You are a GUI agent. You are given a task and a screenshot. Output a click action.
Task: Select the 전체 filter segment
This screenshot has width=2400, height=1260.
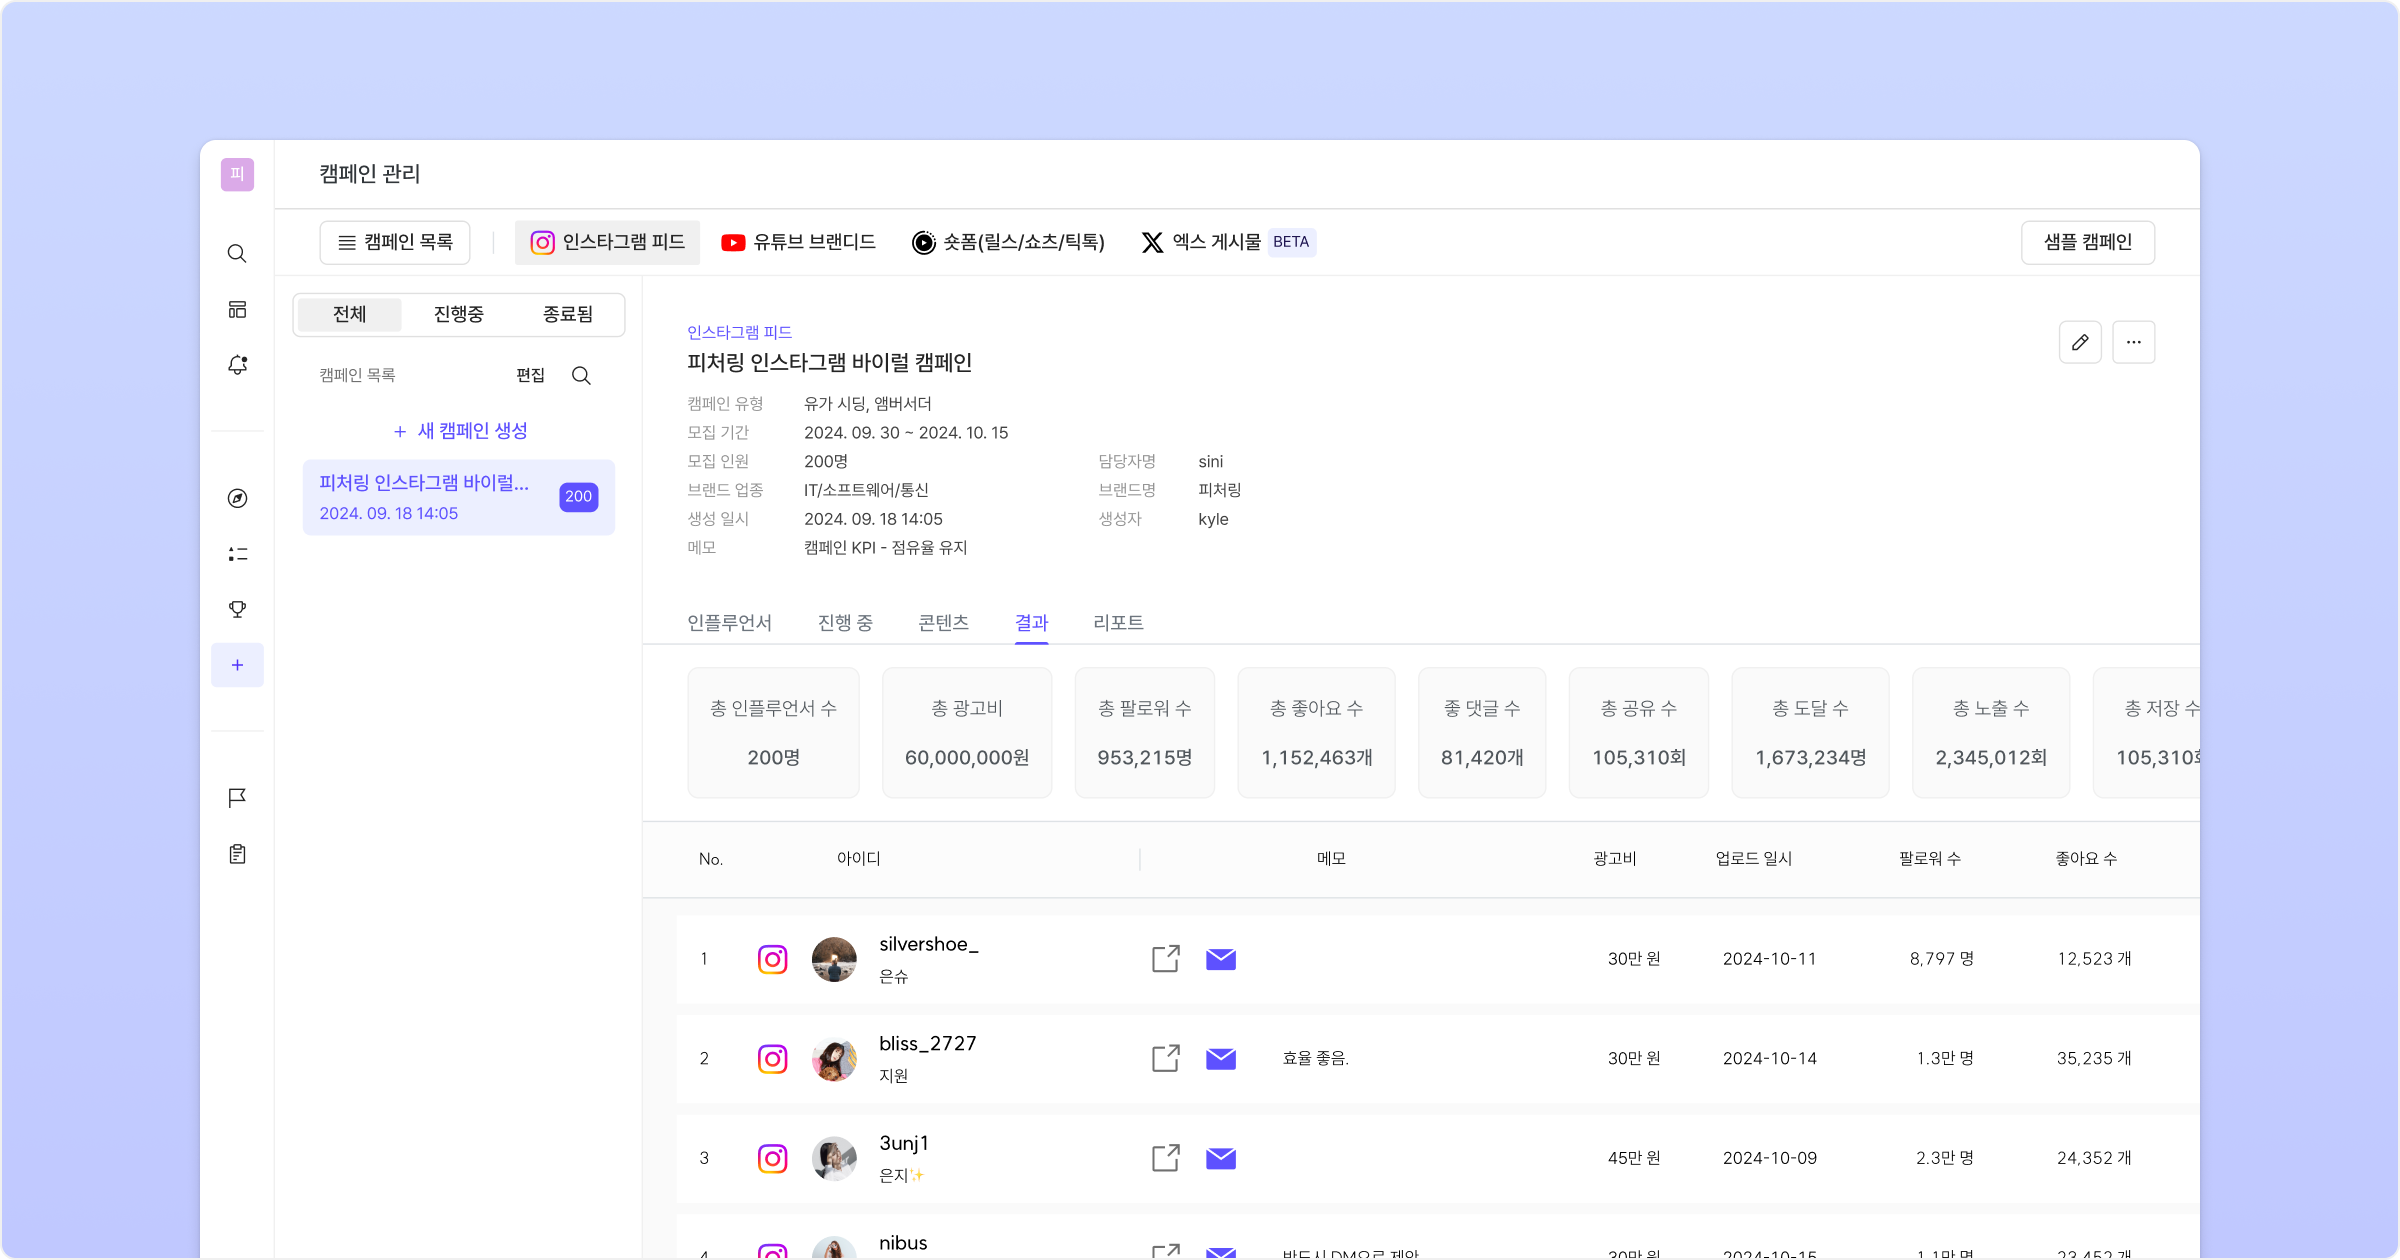point(349,314)
